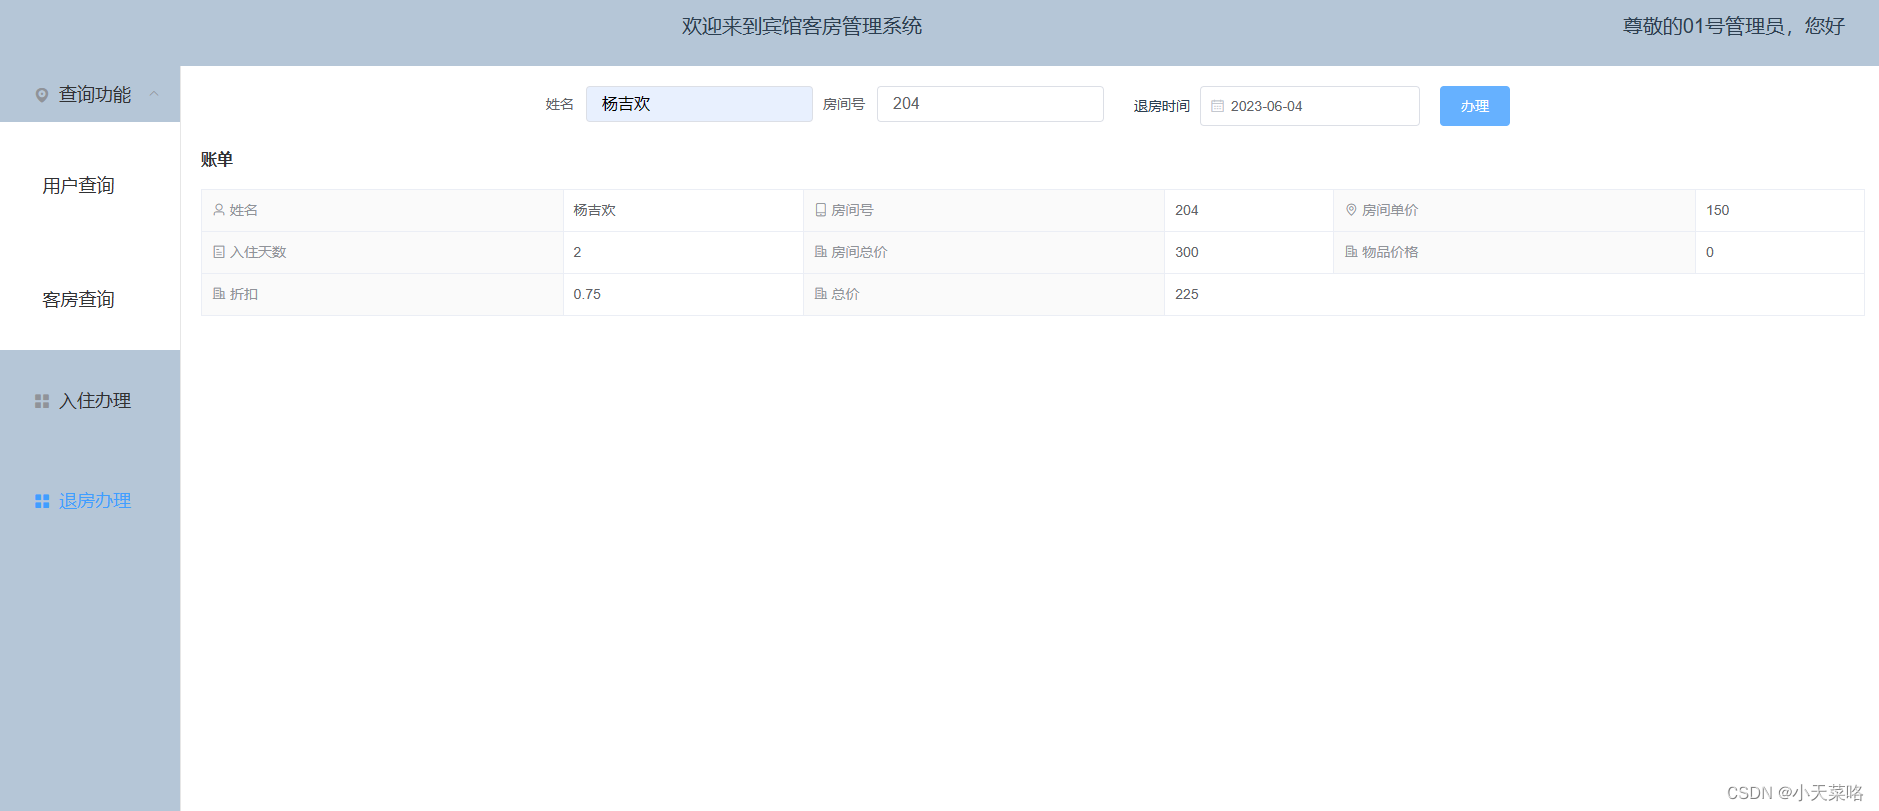Select the 物品价格 value 0
1879x811 pixels.
pos(1710,252)
